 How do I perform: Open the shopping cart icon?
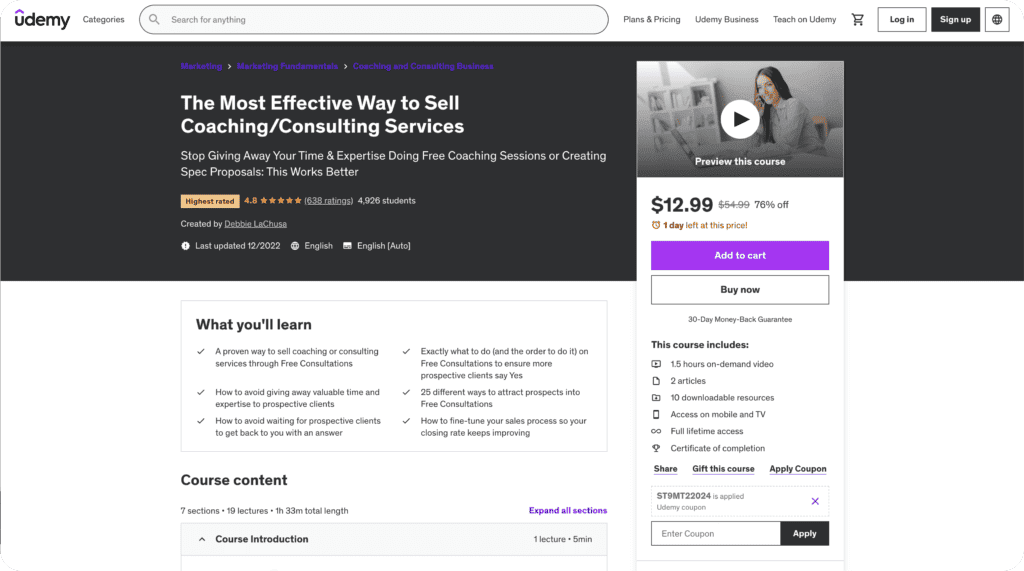857,19
